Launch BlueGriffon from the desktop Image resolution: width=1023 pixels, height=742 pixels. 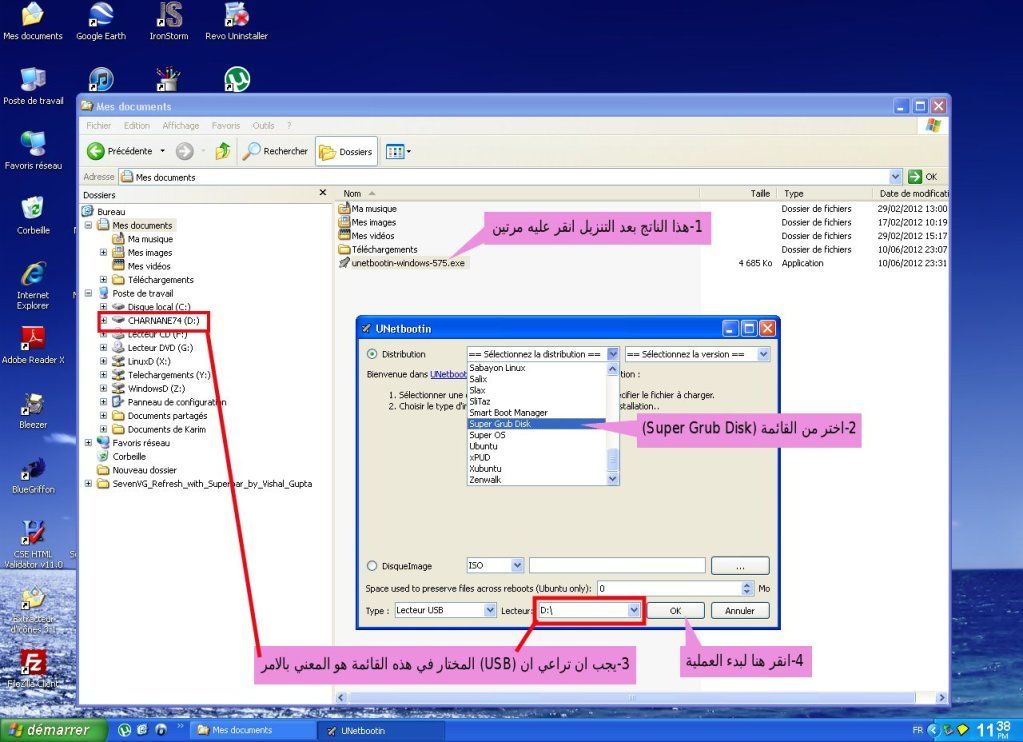click(x=33, y=474)
